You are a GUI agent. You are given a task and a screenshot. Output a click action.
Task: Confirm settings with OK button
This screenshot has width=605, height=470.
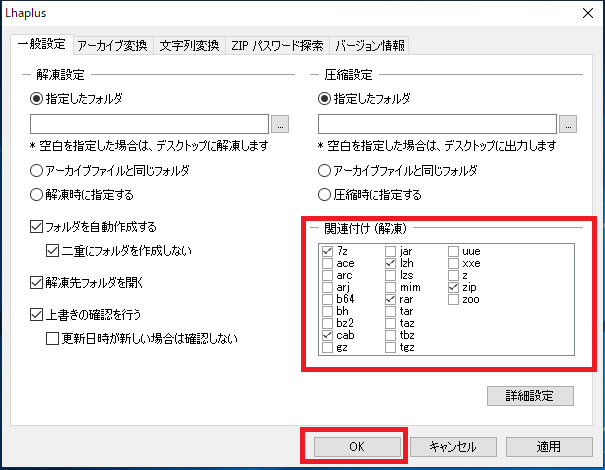click(357, 447)
